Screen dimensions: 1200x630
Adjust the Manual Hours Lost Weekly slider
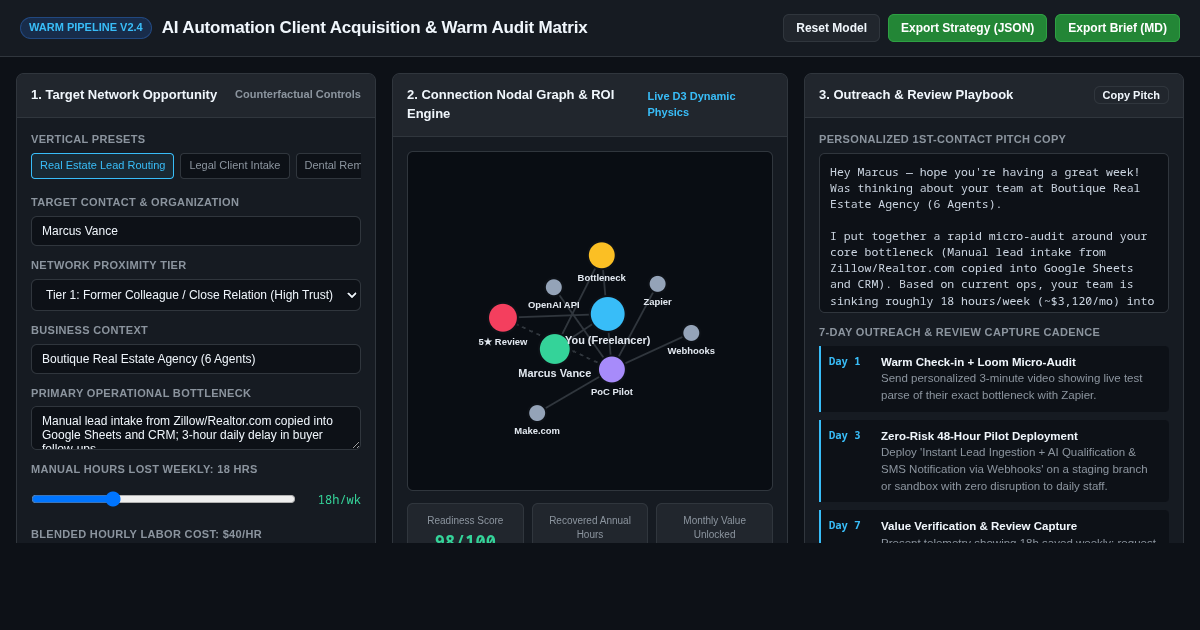pyautogui.click(x=163, y=499)
